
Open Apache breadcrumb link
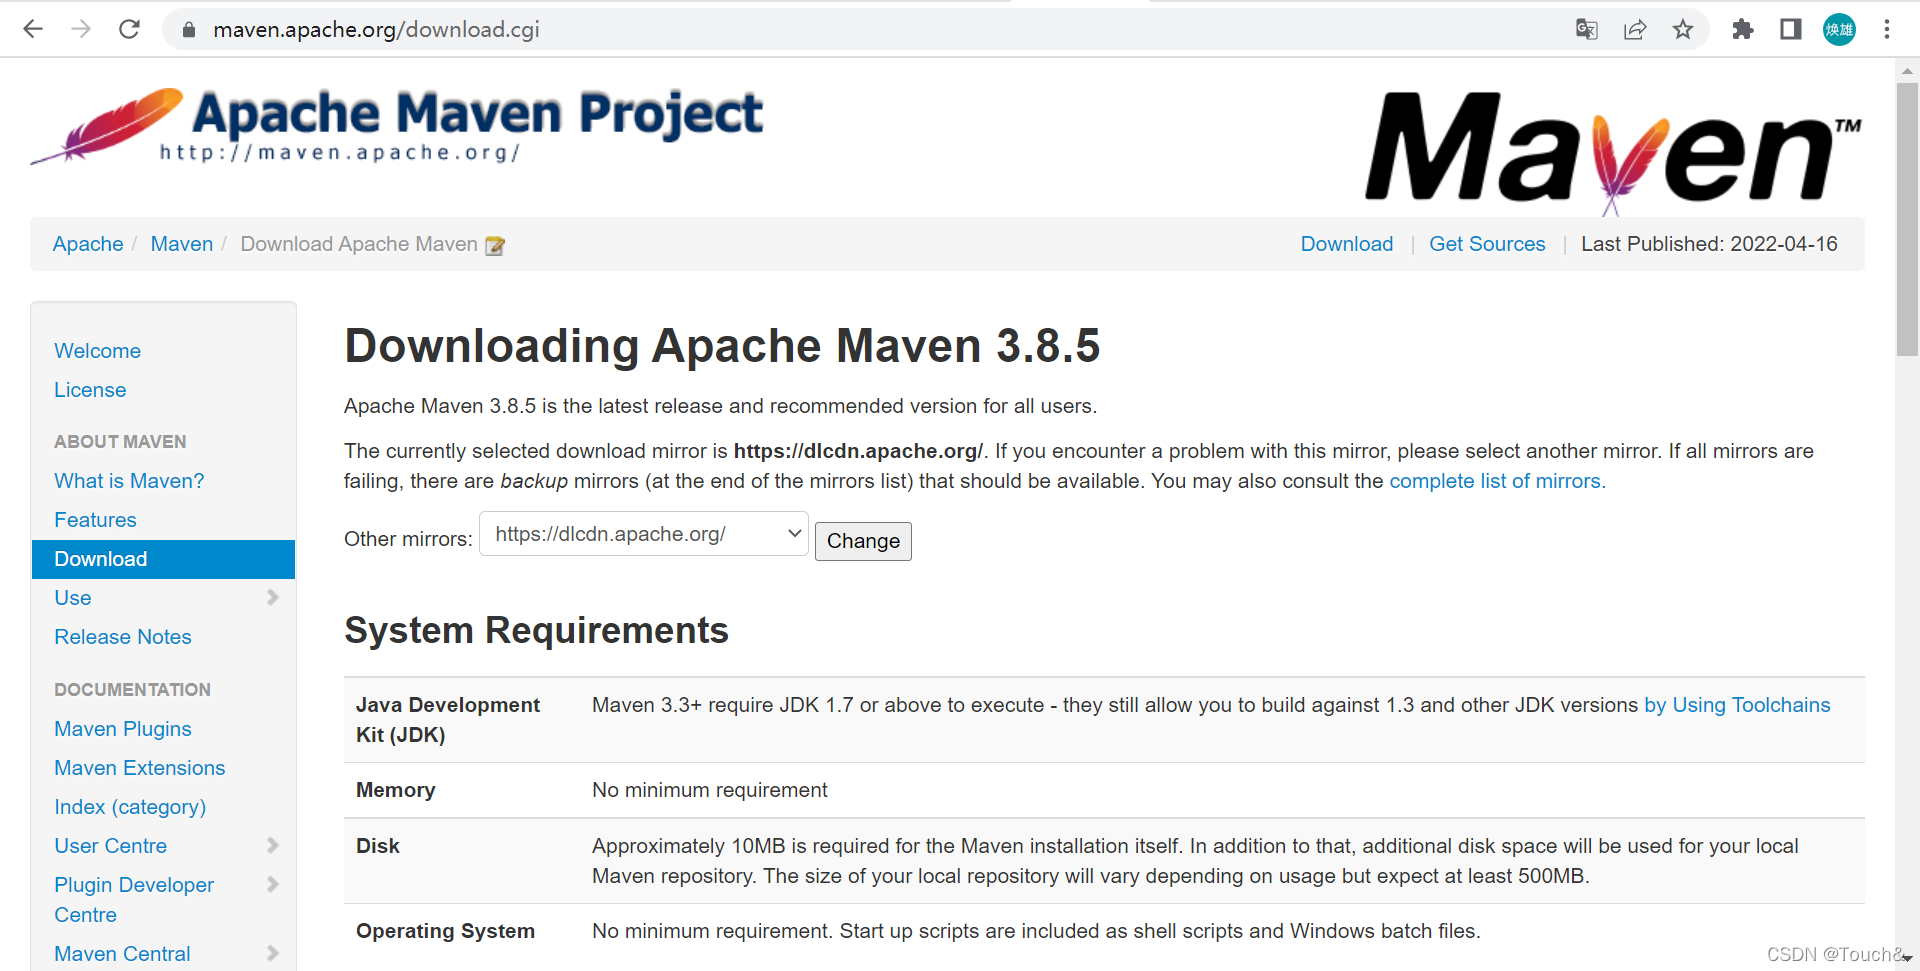pos(88,244)
